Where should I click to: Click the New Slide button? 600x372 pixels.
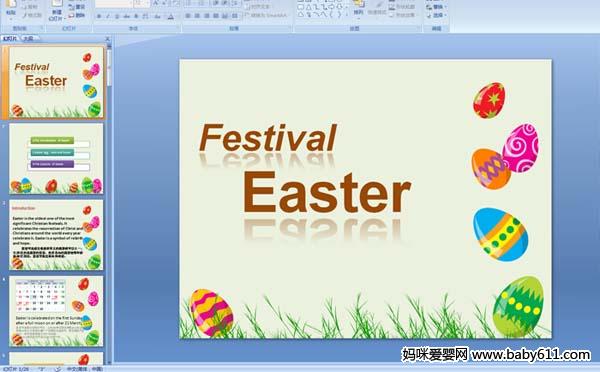[x=57, y=10]
